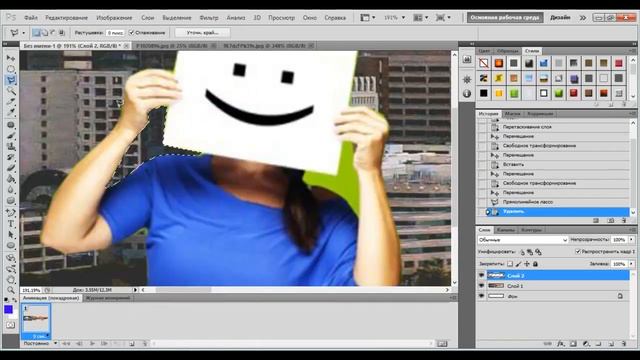Click the no-style swatch in Styles panel

[x=484, y=63]
